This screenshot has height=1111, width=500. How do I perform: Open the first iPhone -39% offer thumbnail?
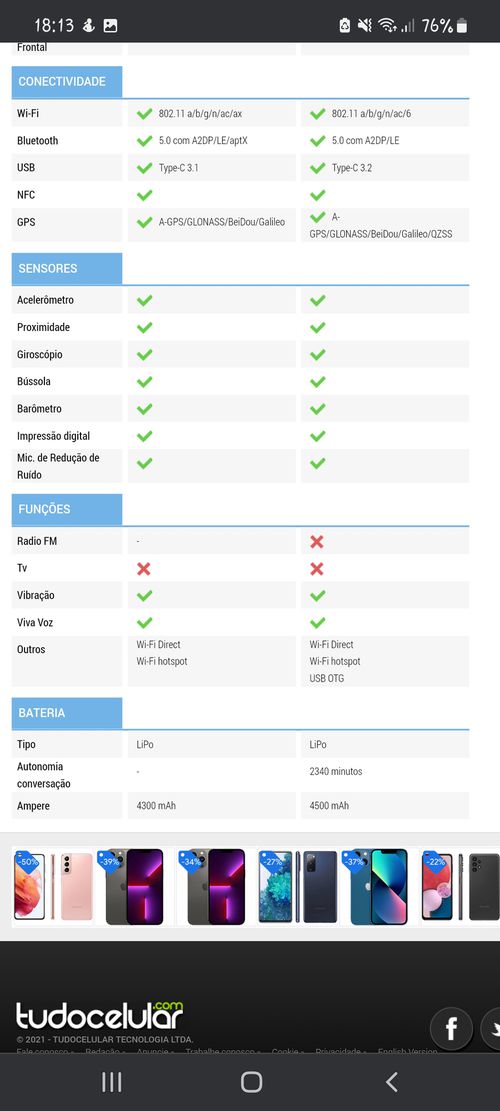coord(135,887)
